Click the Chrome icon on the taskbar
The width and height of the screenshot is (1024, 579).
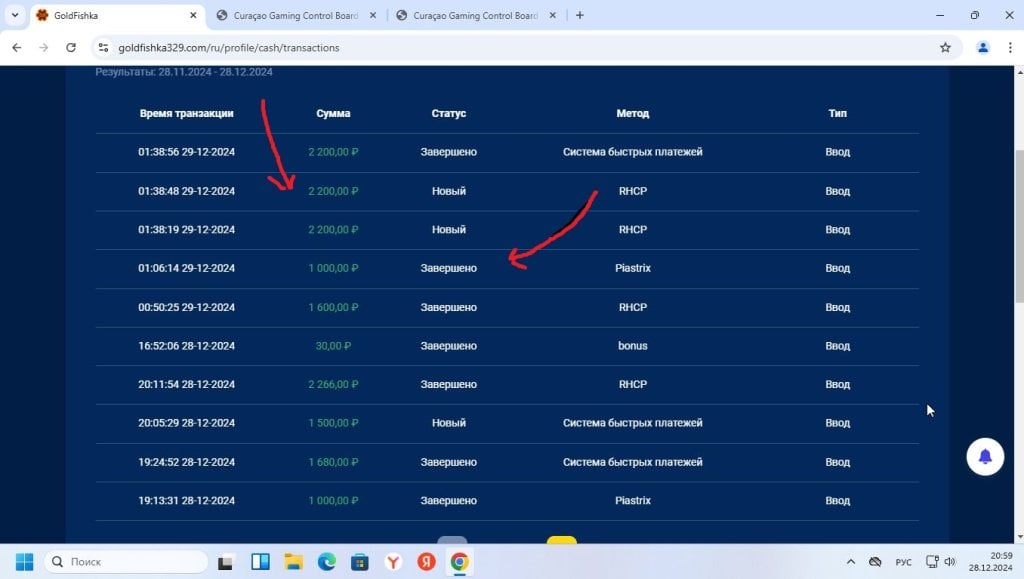pyautogui.click(x=459, y=561)
